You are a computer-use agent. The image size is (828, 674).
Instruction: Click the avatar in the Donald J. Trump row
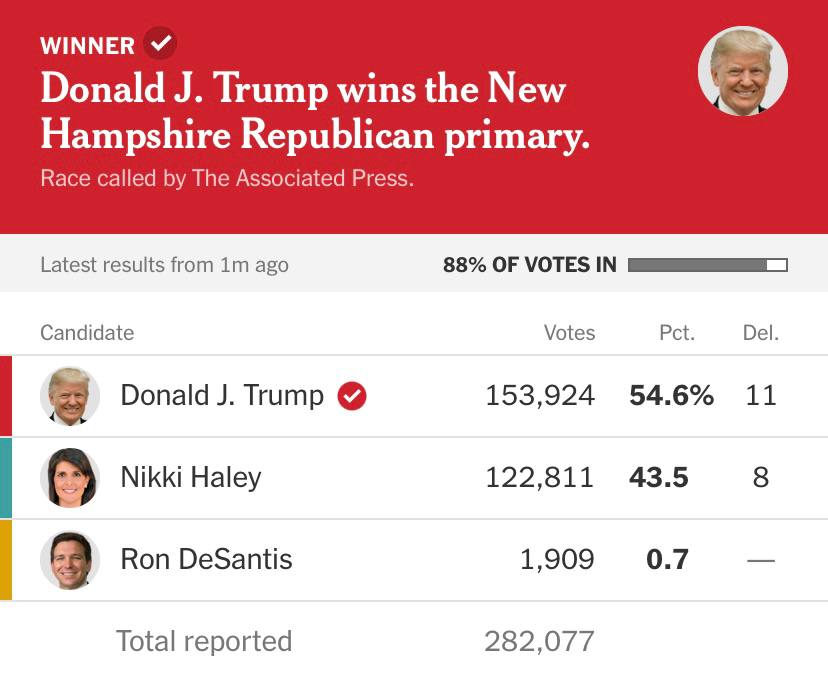coord(70,396)
